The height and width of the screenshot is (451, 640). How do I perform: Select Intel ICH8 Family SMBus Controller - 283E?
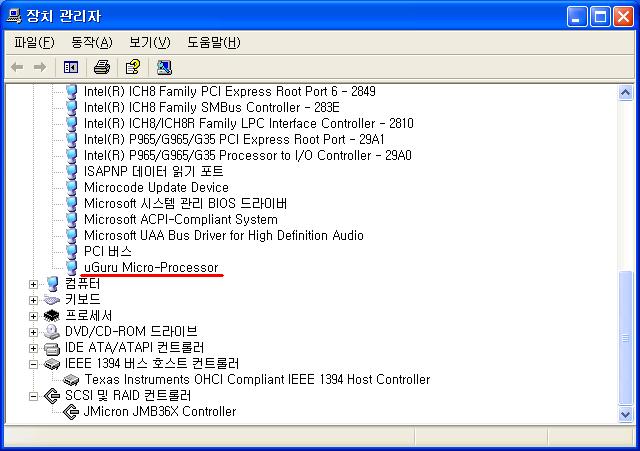(211, 107)
